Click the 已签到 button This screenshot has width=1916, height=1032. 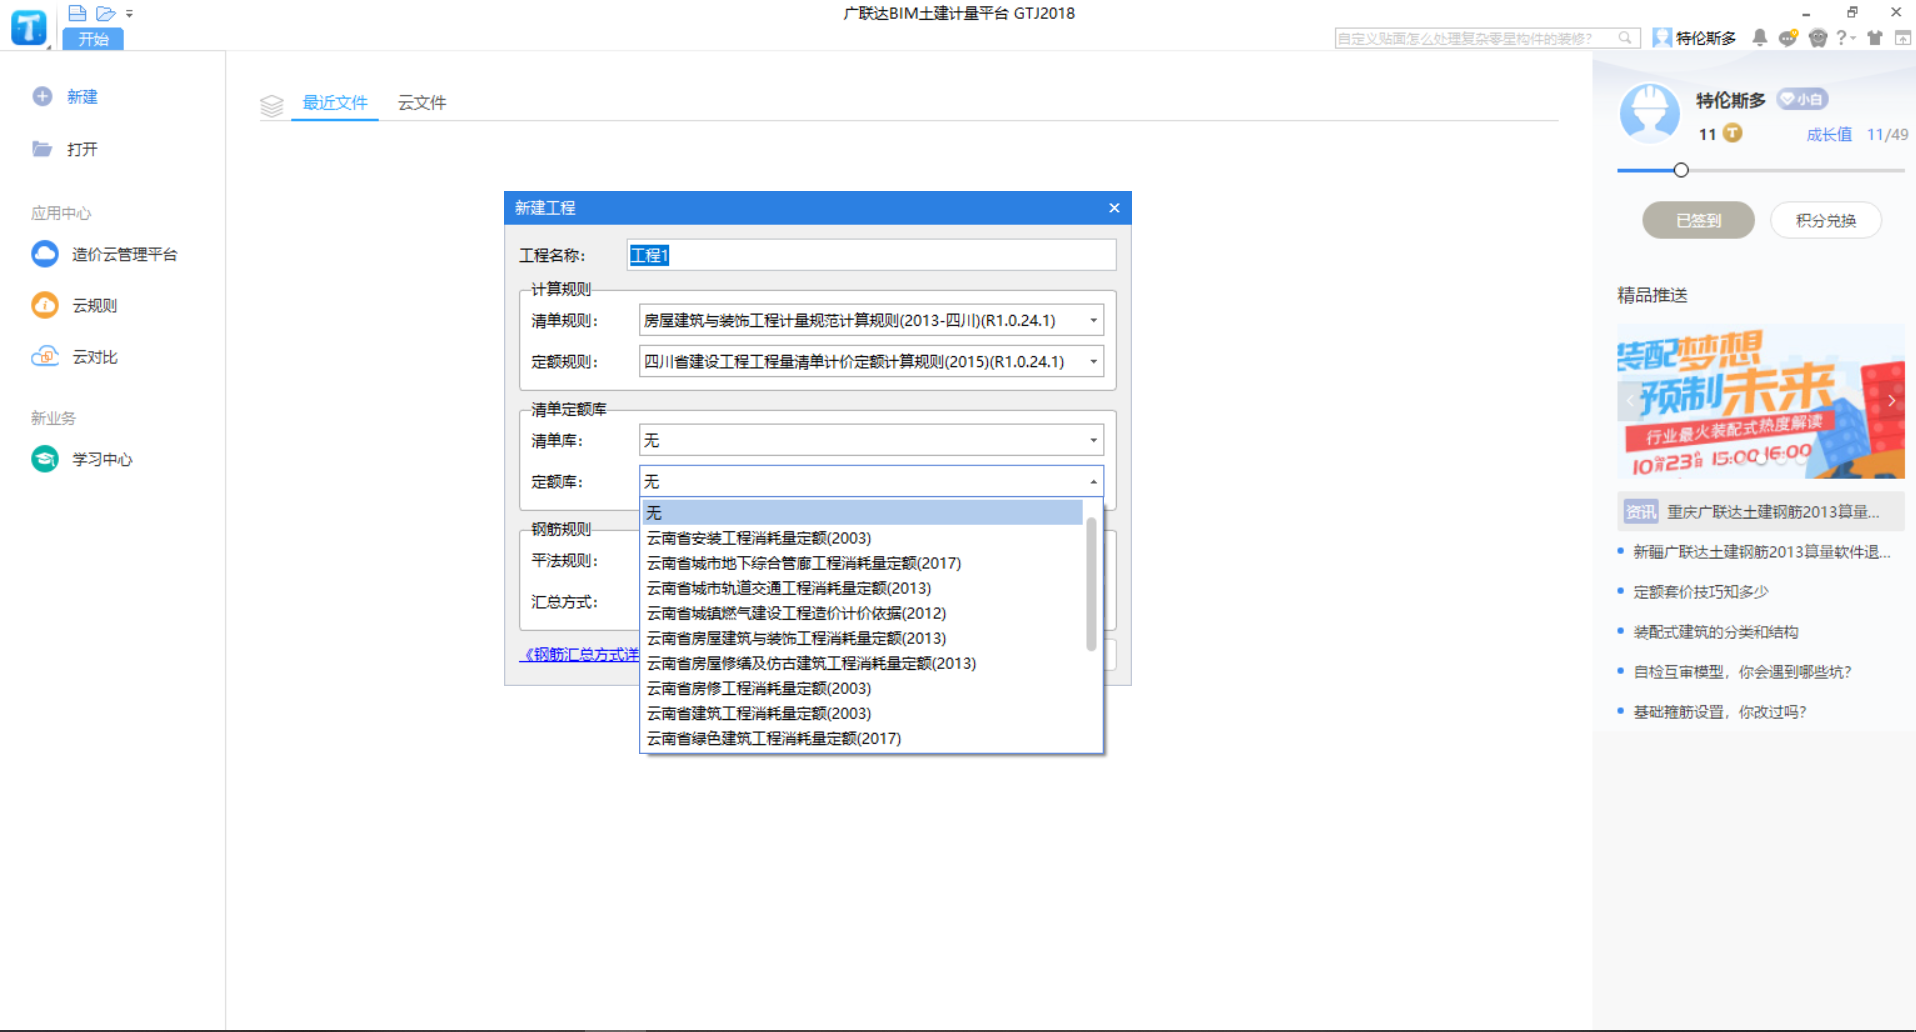(1698, 220)
